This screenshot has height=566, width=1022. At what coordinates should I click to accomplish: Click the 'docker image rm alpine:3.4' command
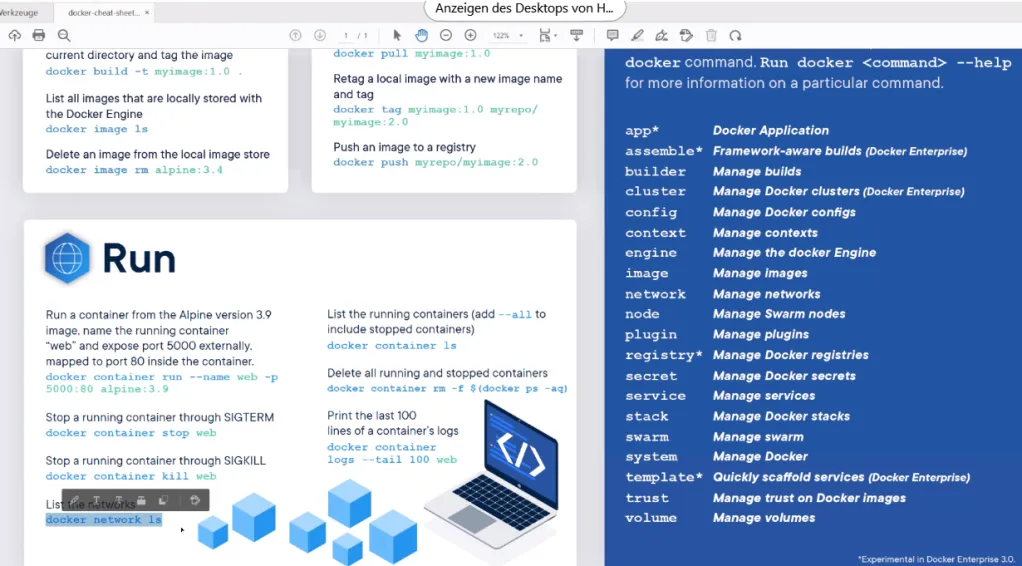pos(134,170)
